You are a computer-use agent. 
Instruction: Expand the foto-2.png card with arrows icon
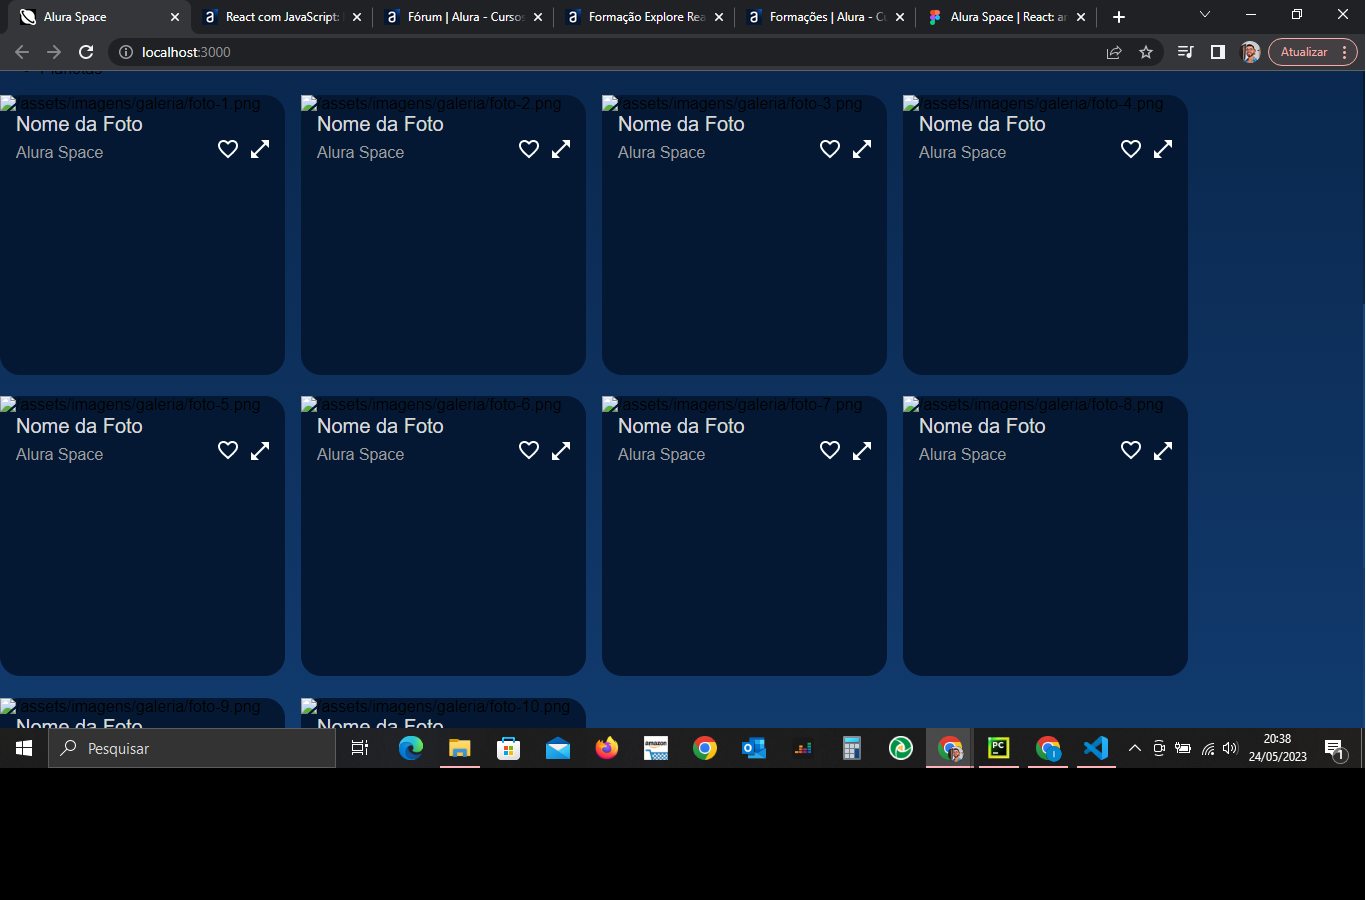point(561,149)
